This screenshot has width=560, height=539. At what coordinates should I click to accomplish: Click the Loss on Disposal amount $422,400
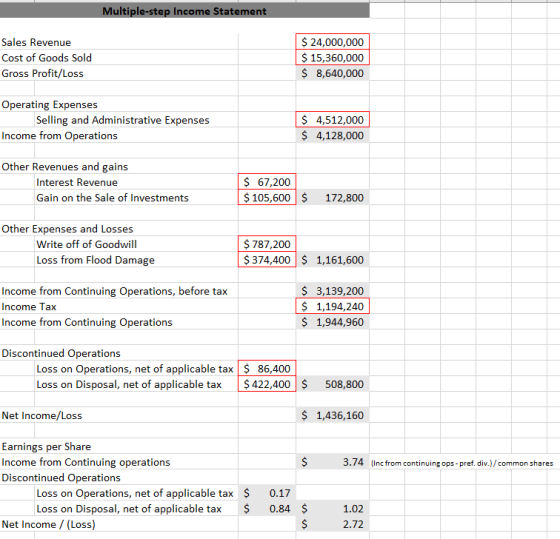(x=267, y=384)
